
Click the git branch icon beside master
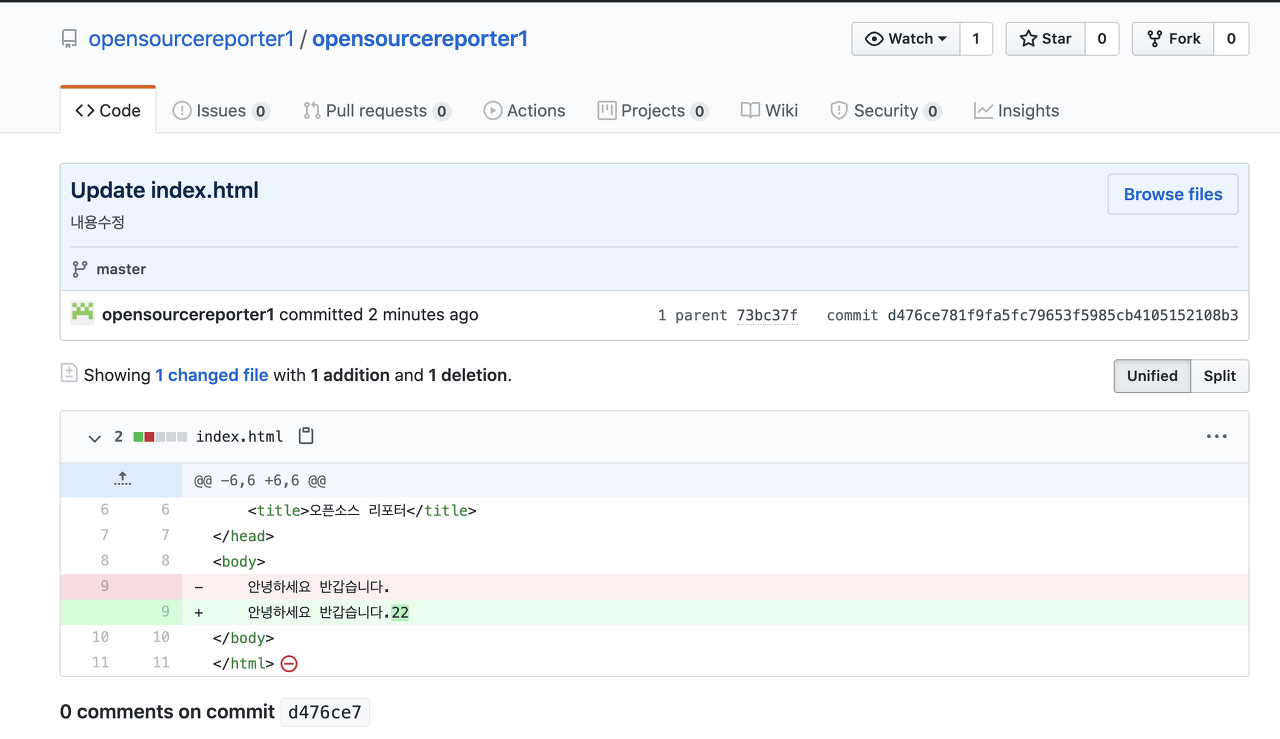(x=80, y=269)
